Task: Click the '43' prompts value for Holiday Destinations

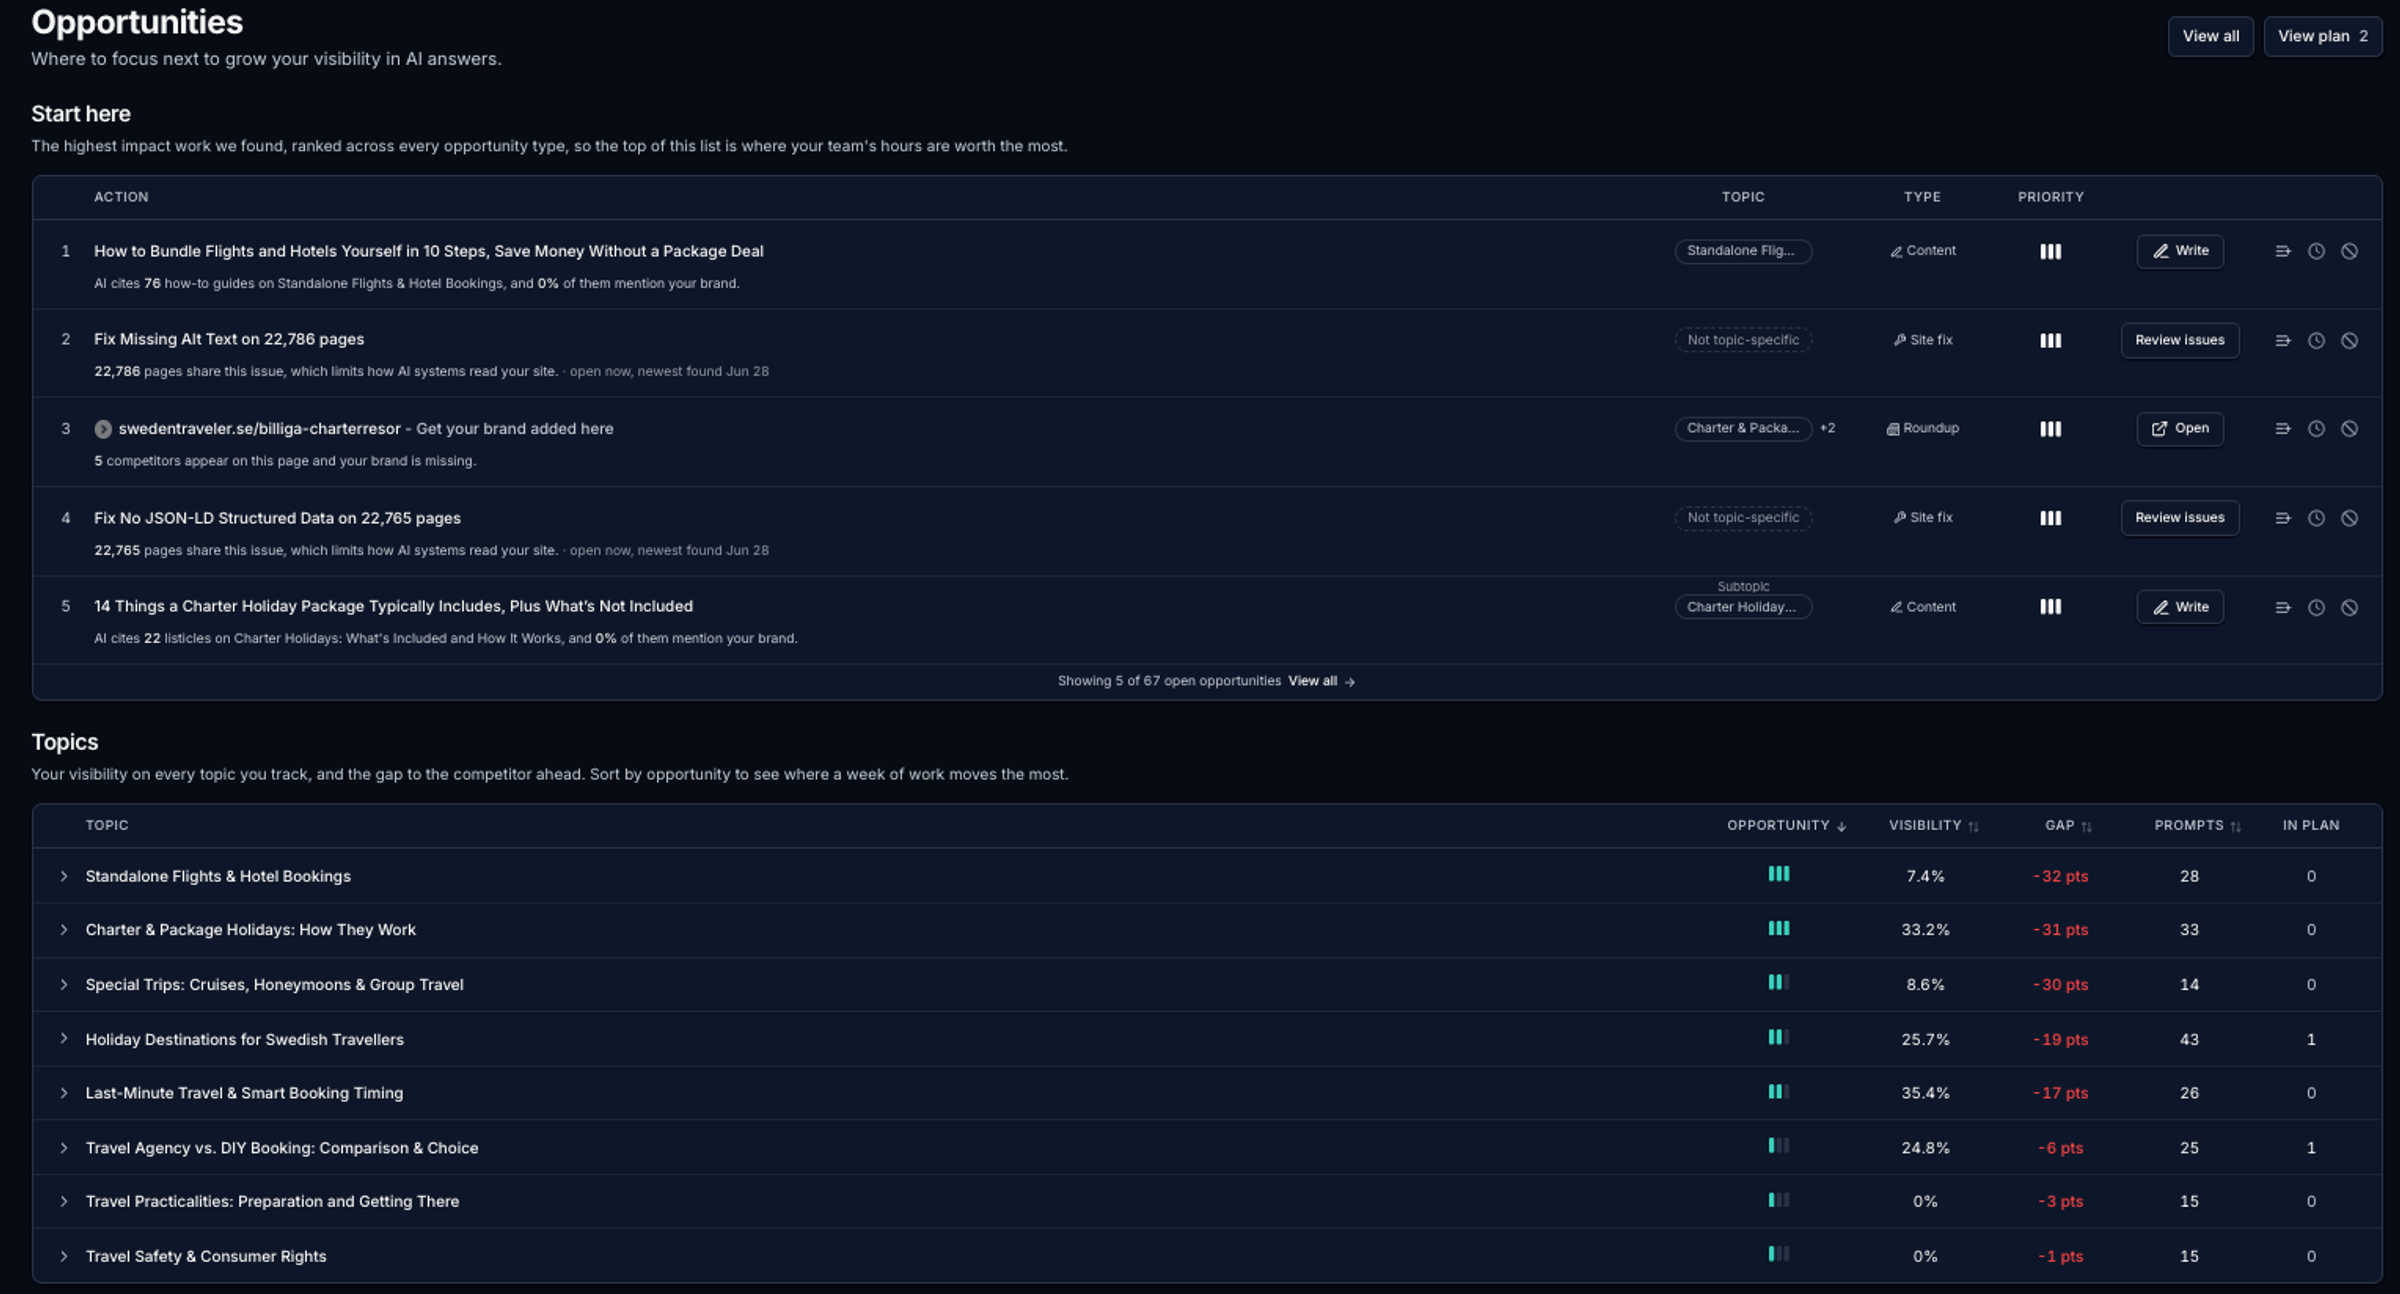Action: [x=2189, y=1039]
